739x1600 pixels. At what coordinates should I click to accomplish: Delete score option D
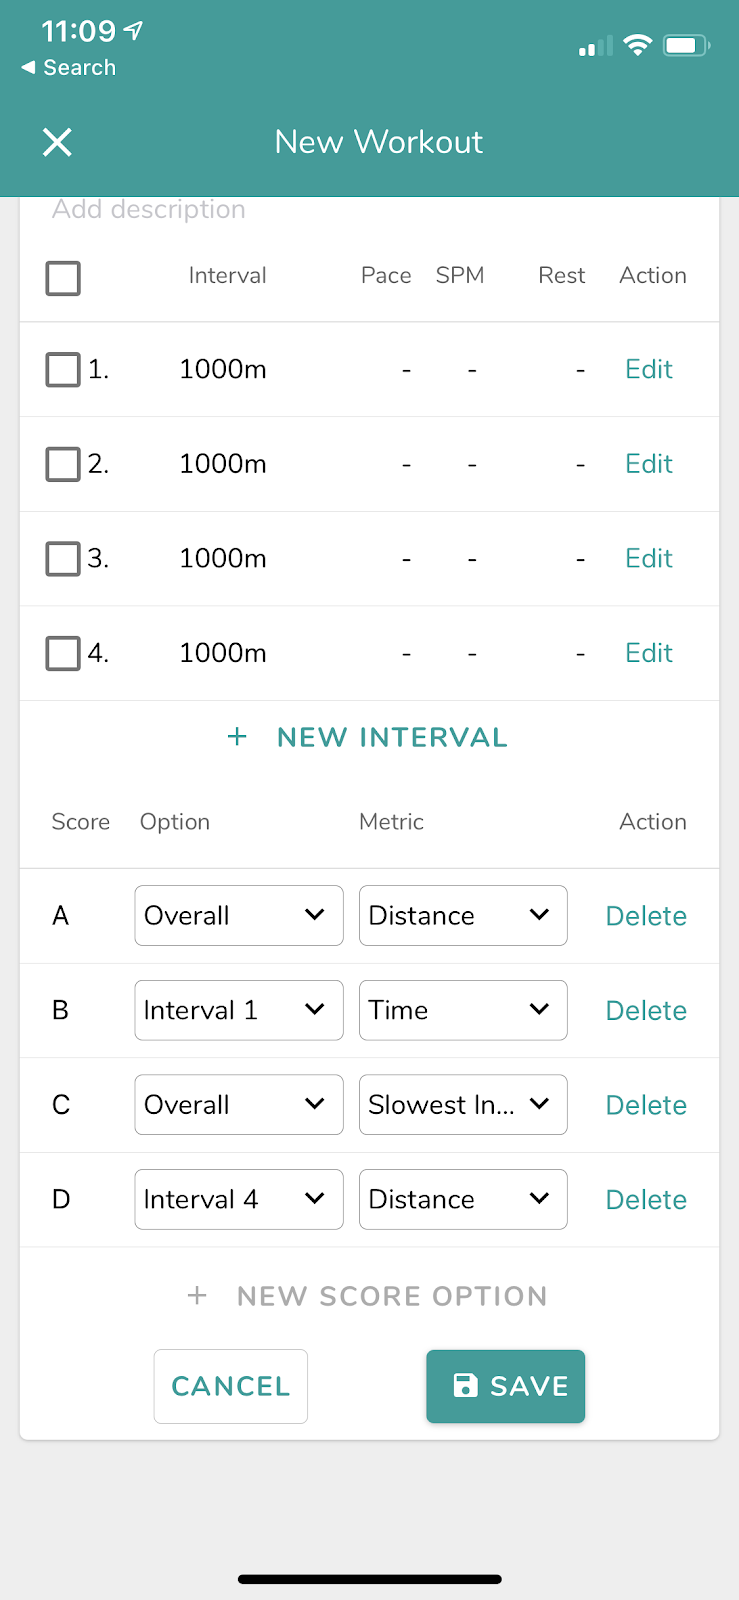pos(646,1199)
